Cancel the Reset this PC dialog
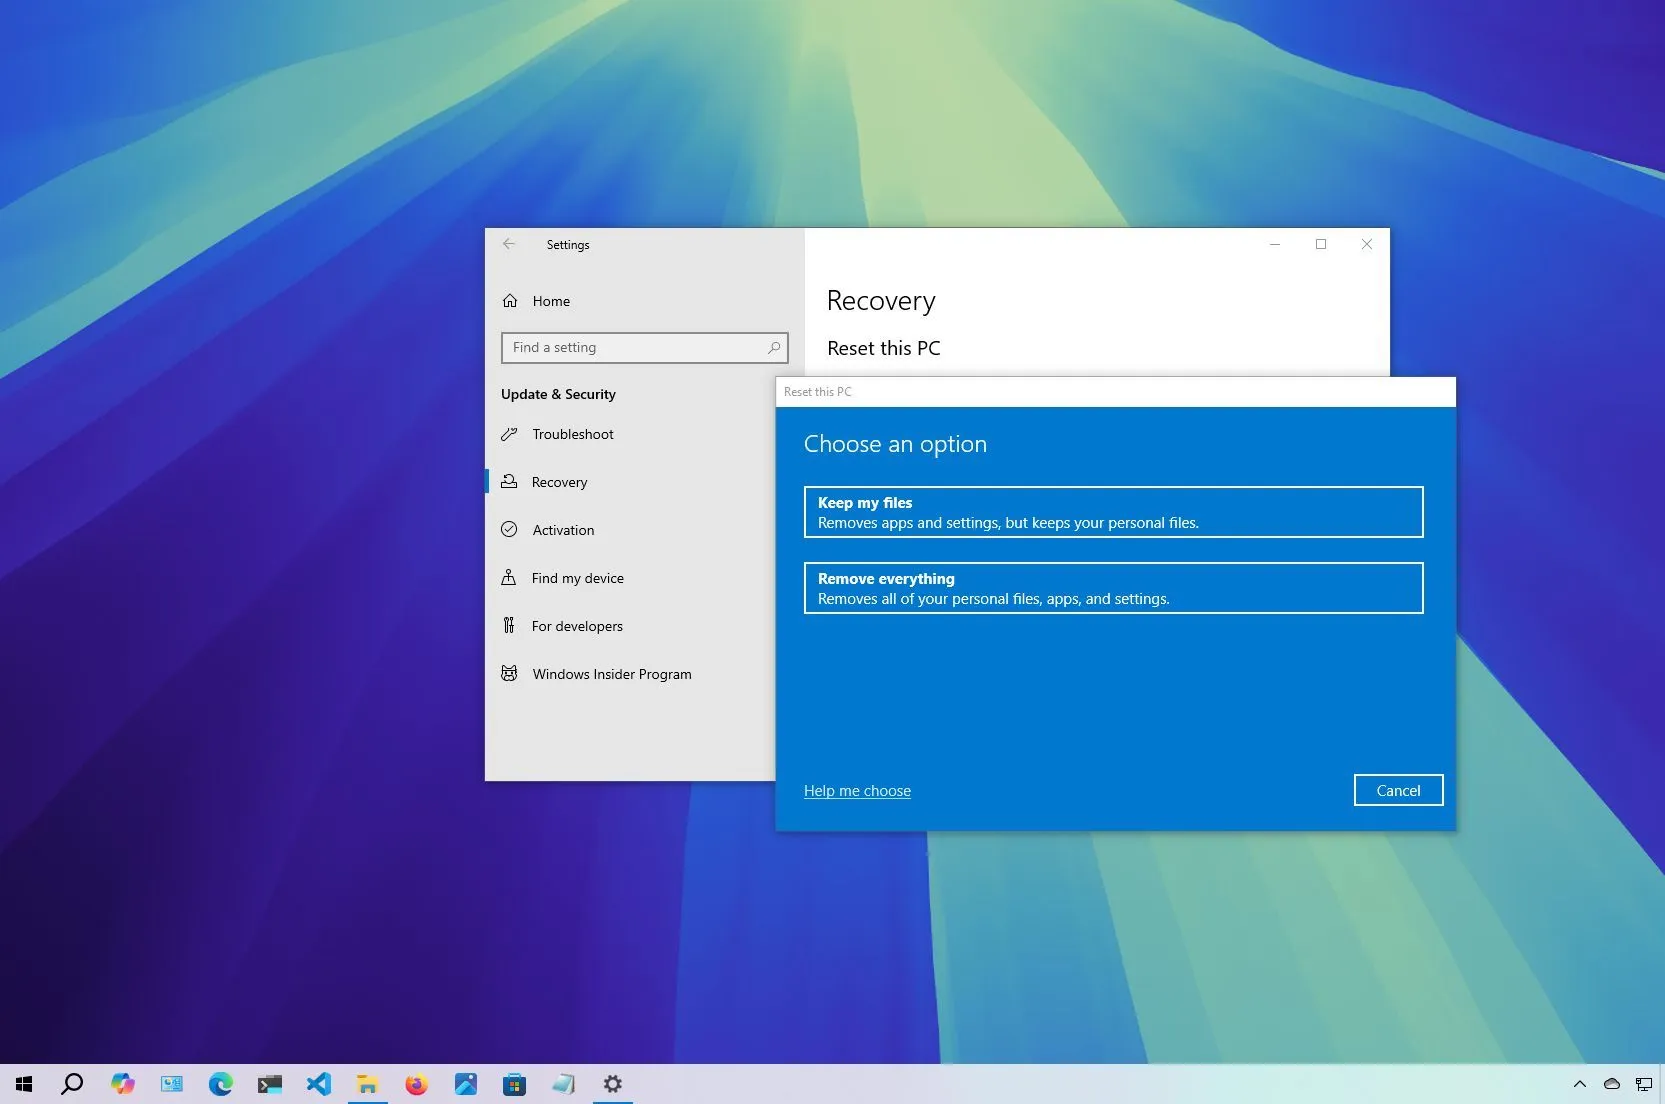Screen dimensions: 1665x1104 coord(1398,790)
